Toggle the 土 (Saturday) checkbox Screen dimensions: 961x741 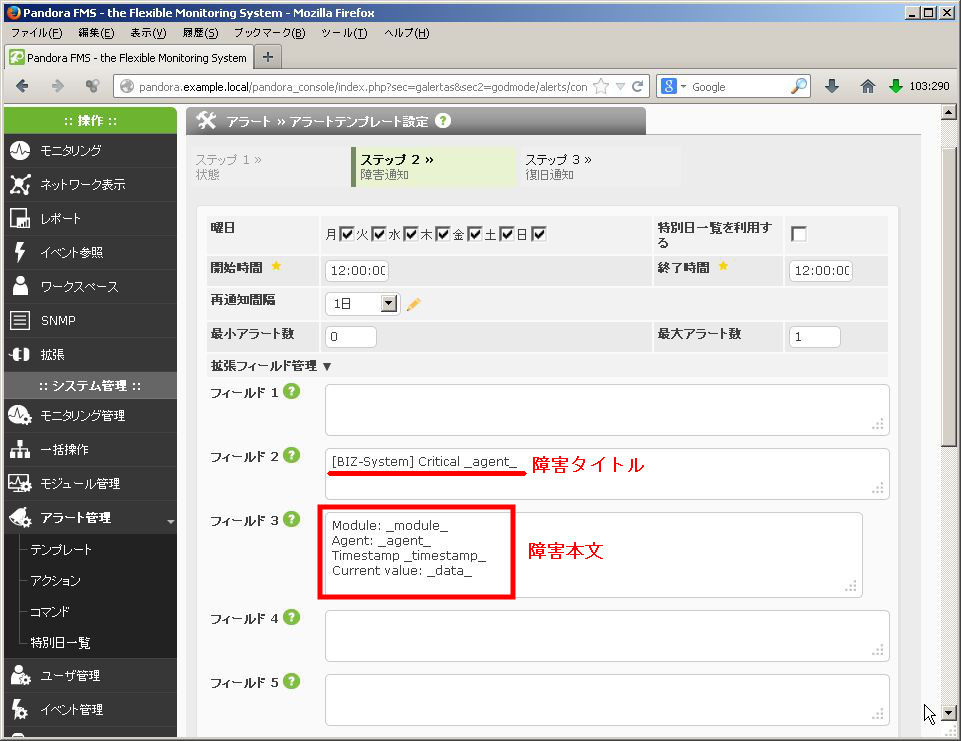click(506, 234)
